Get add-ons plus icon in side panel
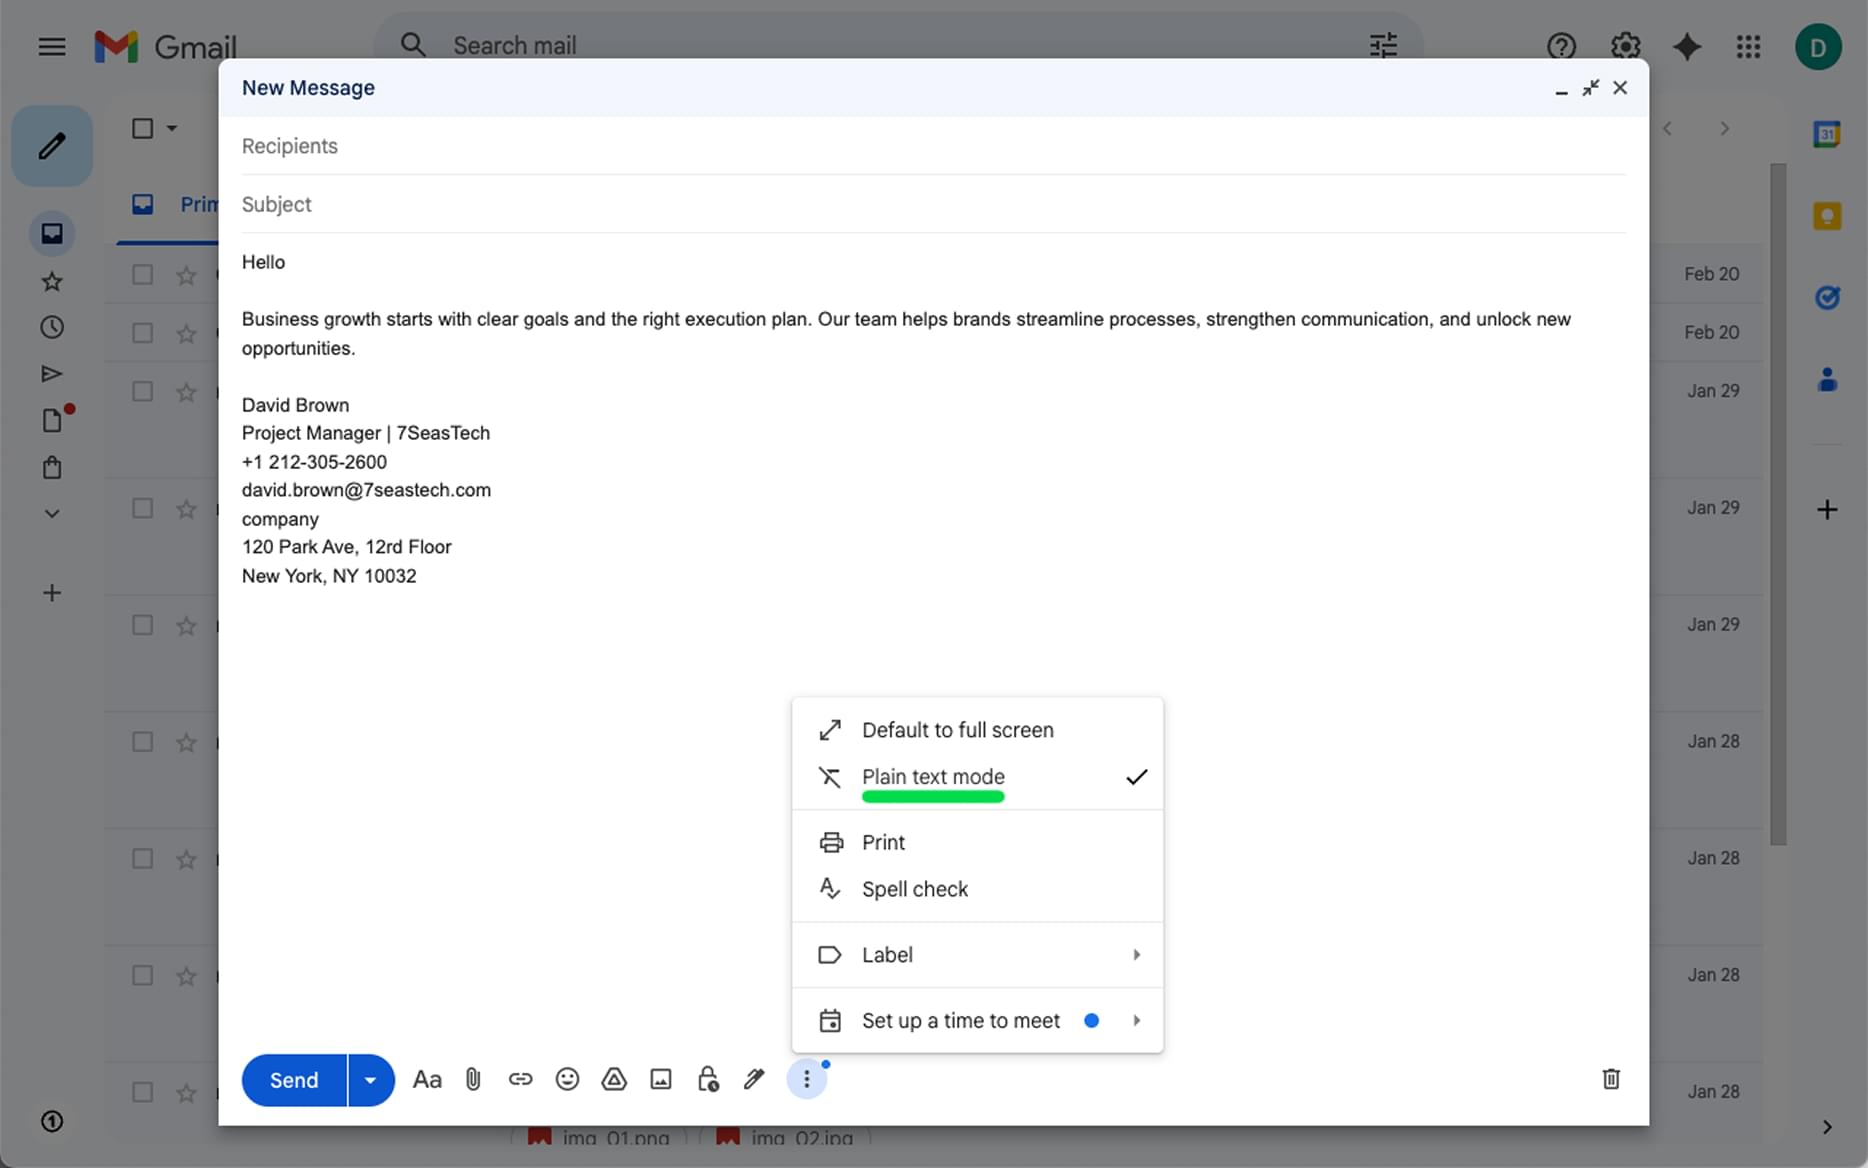This screenshot has width=1868, height=1168. 1827,510
